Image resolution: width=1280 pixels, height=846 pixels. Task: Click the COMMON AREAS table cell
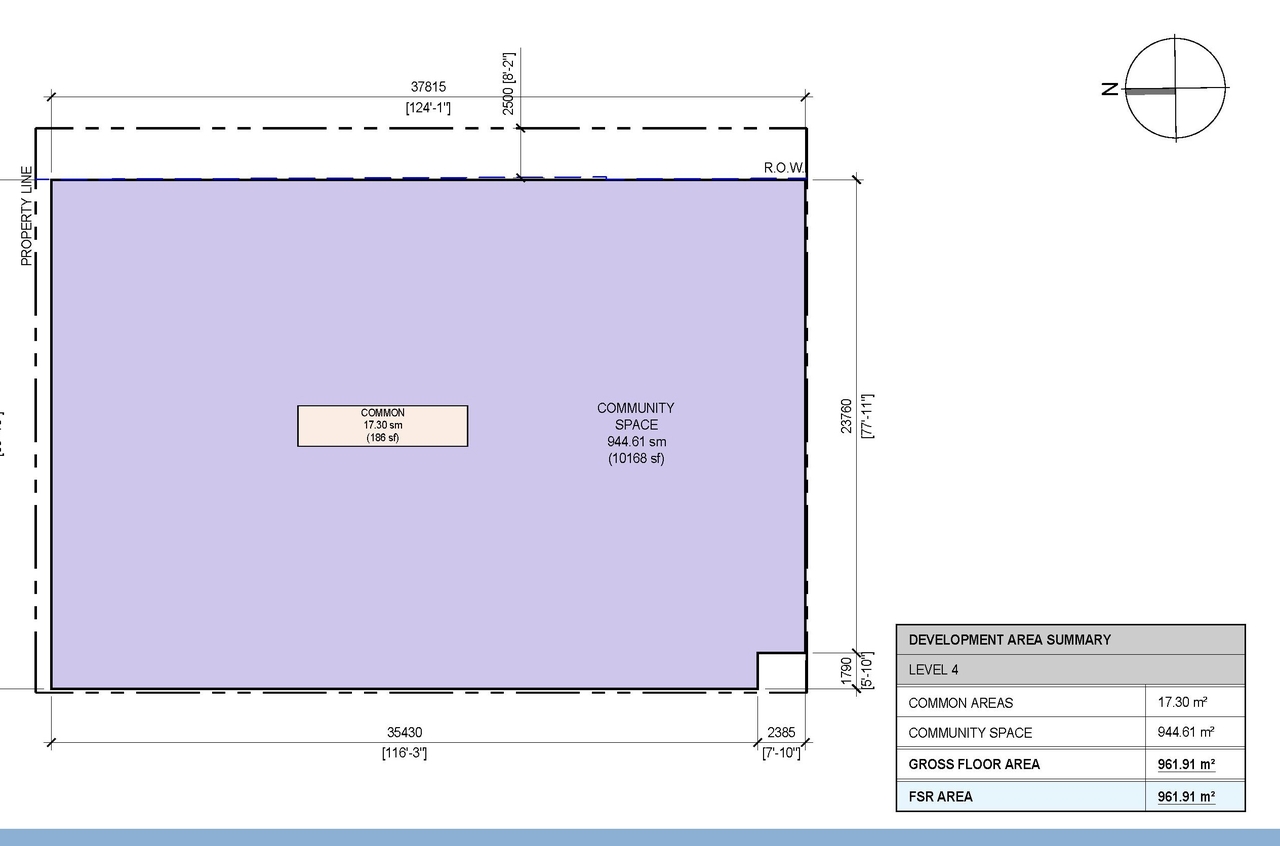pyautogui.click(x=1020, y=703)
